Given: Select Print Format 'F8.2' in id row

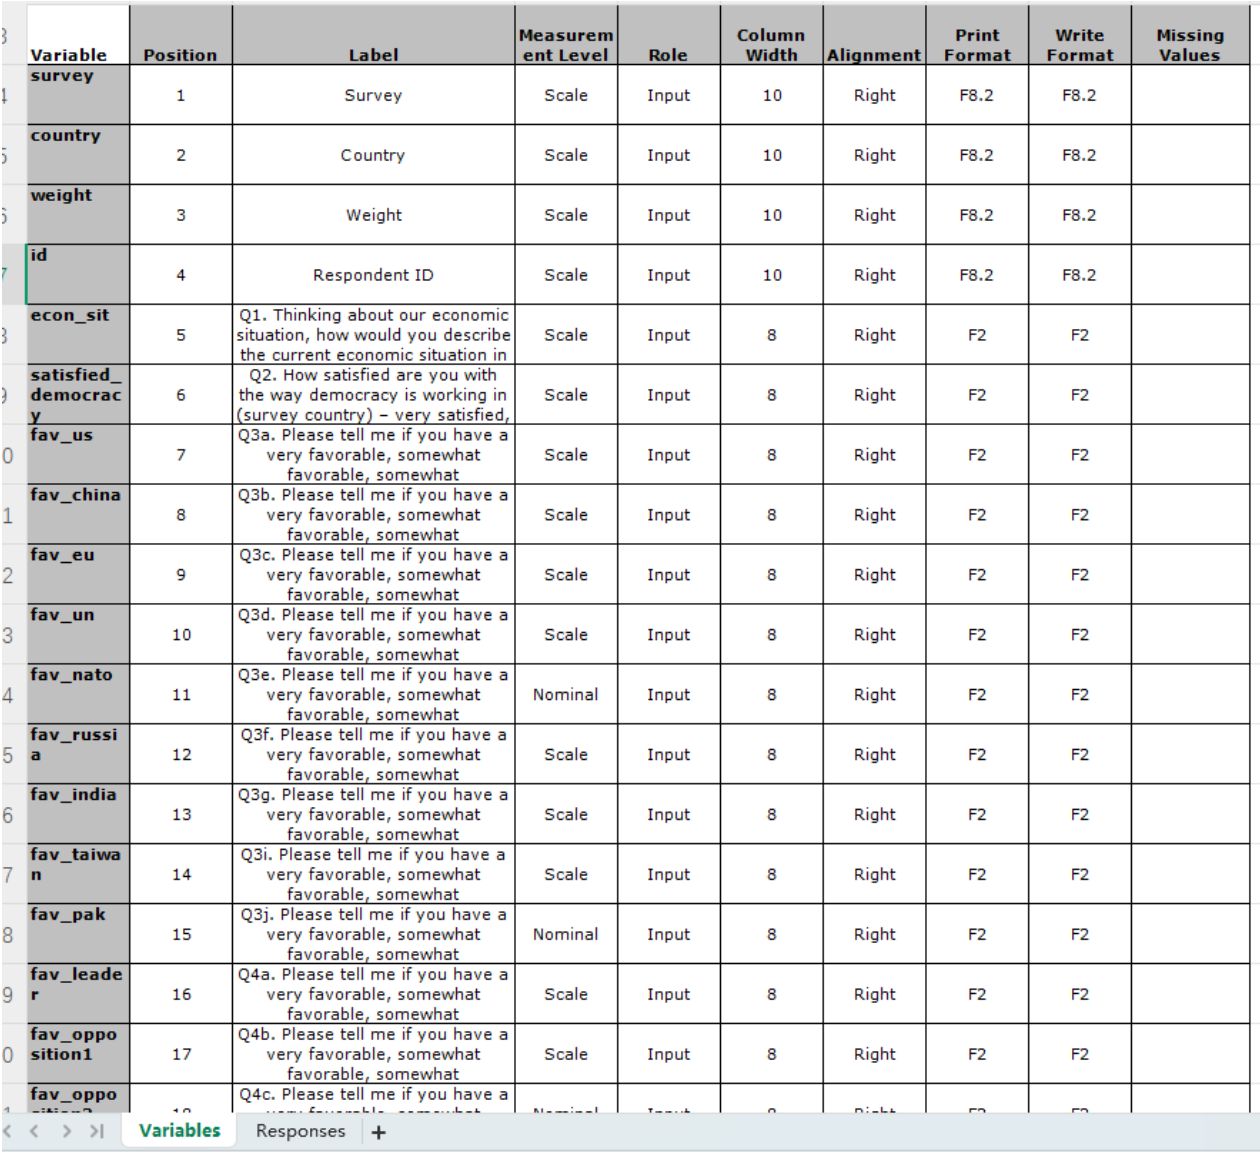Looking at the screenshot, I should [x=977, y=275].
